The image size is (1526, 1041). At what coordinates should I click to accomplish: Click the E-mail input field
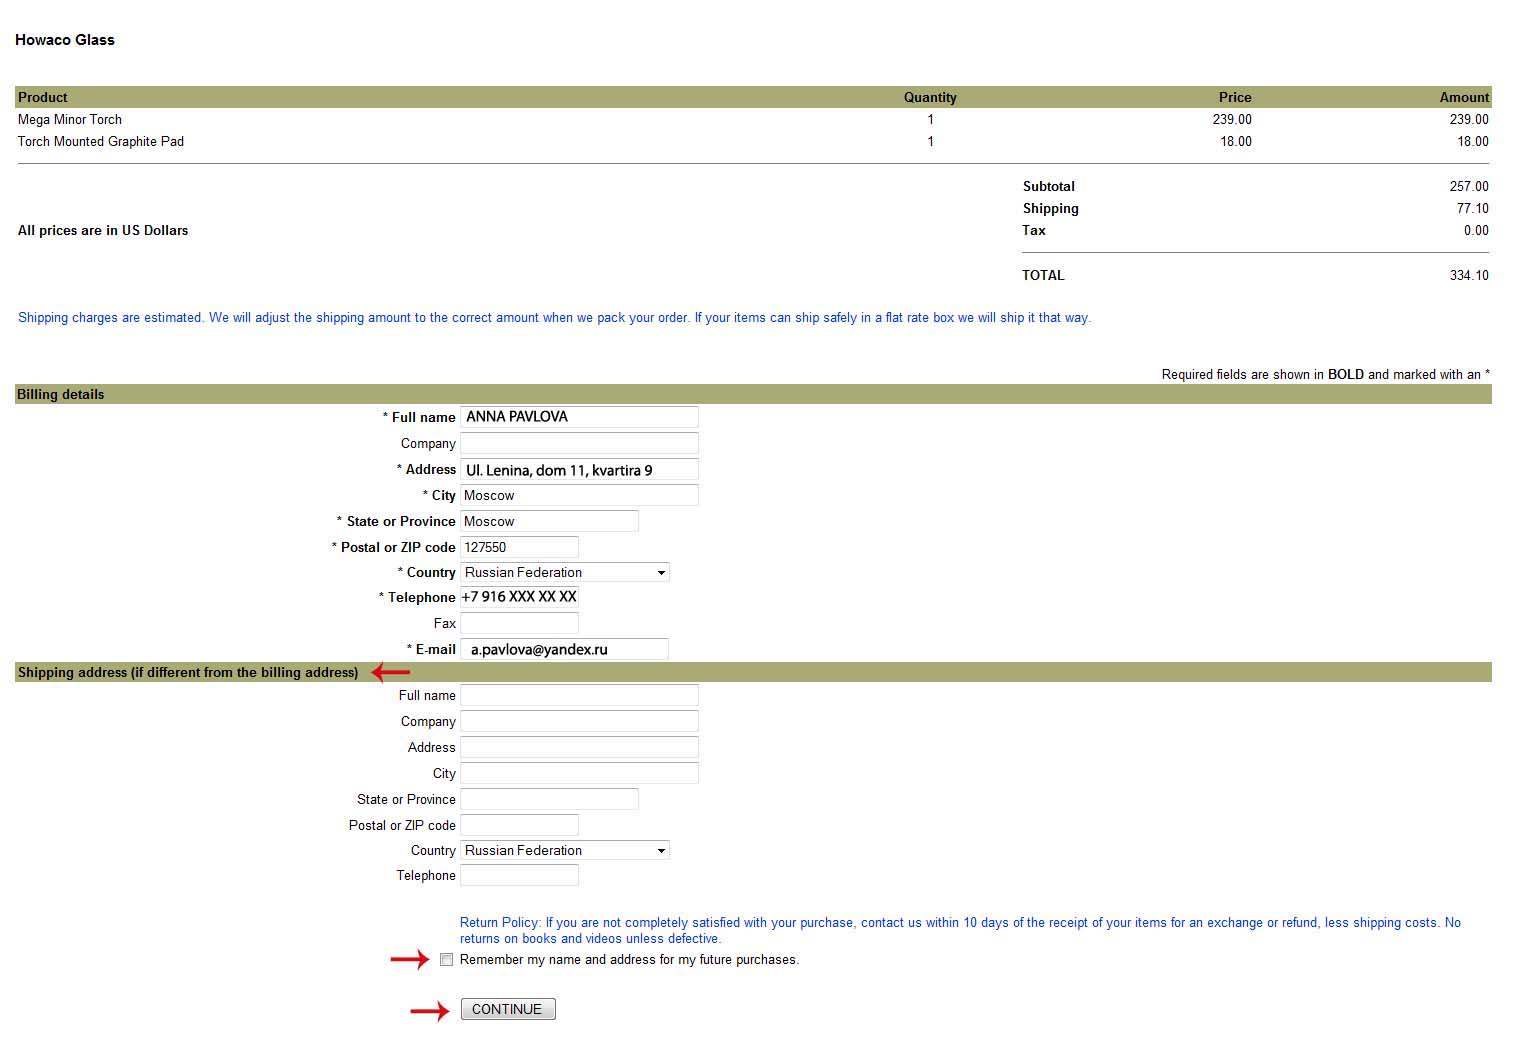tap(564, 649)
